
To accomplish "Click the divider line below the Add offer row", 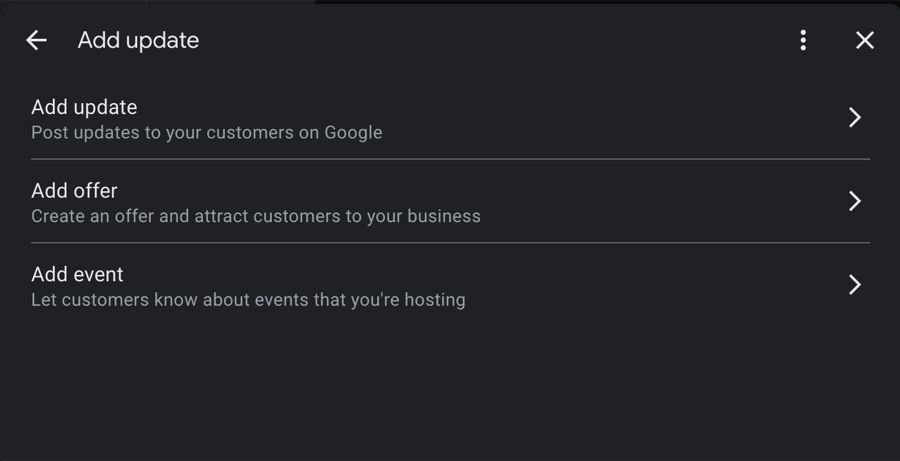I will [450, 242].
